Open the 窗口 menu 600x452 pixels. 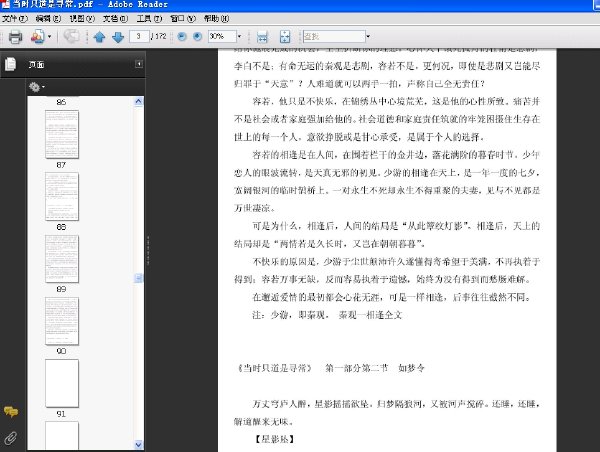[x=183, y=18]
